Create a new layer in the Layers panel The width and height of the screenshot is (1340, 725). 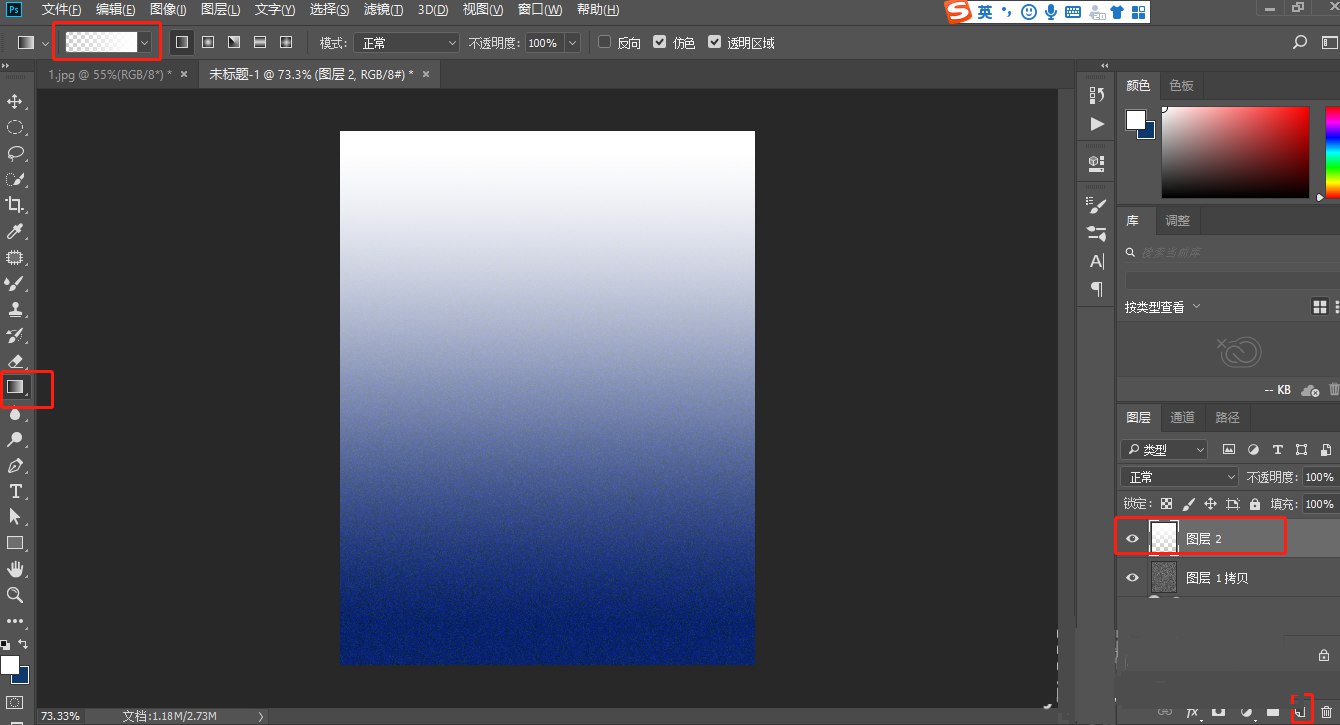[x=1299, y=712]
